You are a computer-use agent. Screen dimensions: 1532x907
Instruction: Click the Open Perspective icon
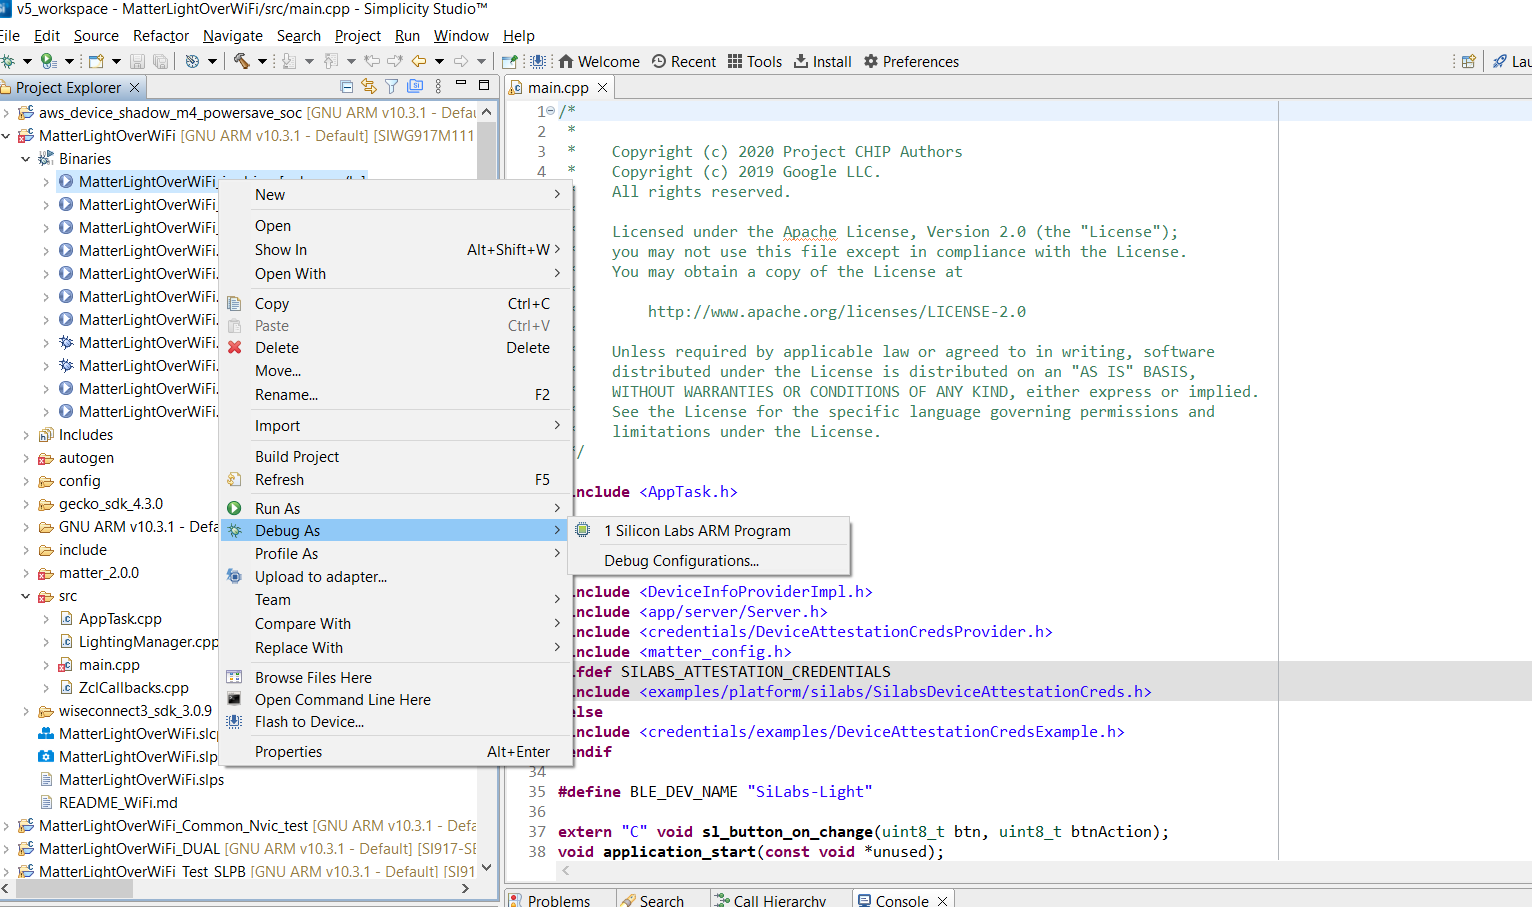pyautogui.click(x=1468, y=61)
